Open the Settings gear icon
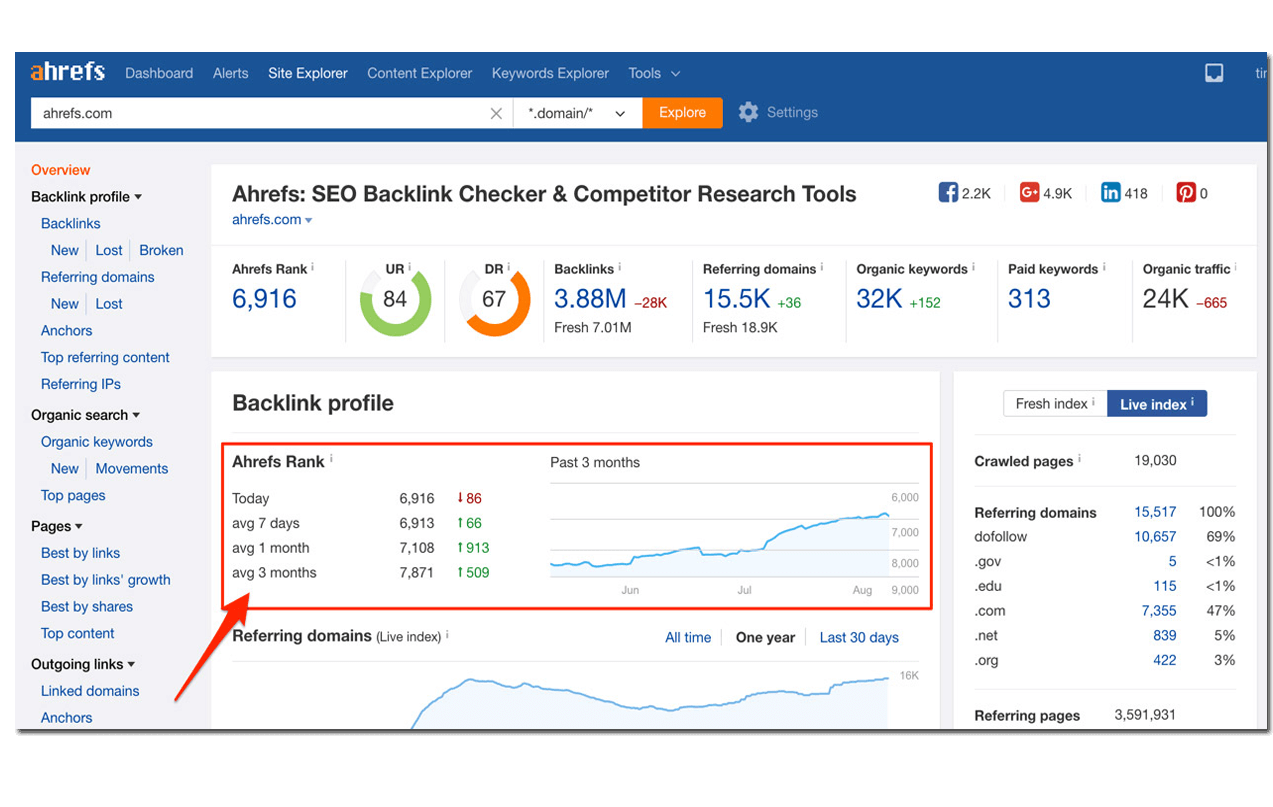The image size is (1273, 807). pos(748,112)
